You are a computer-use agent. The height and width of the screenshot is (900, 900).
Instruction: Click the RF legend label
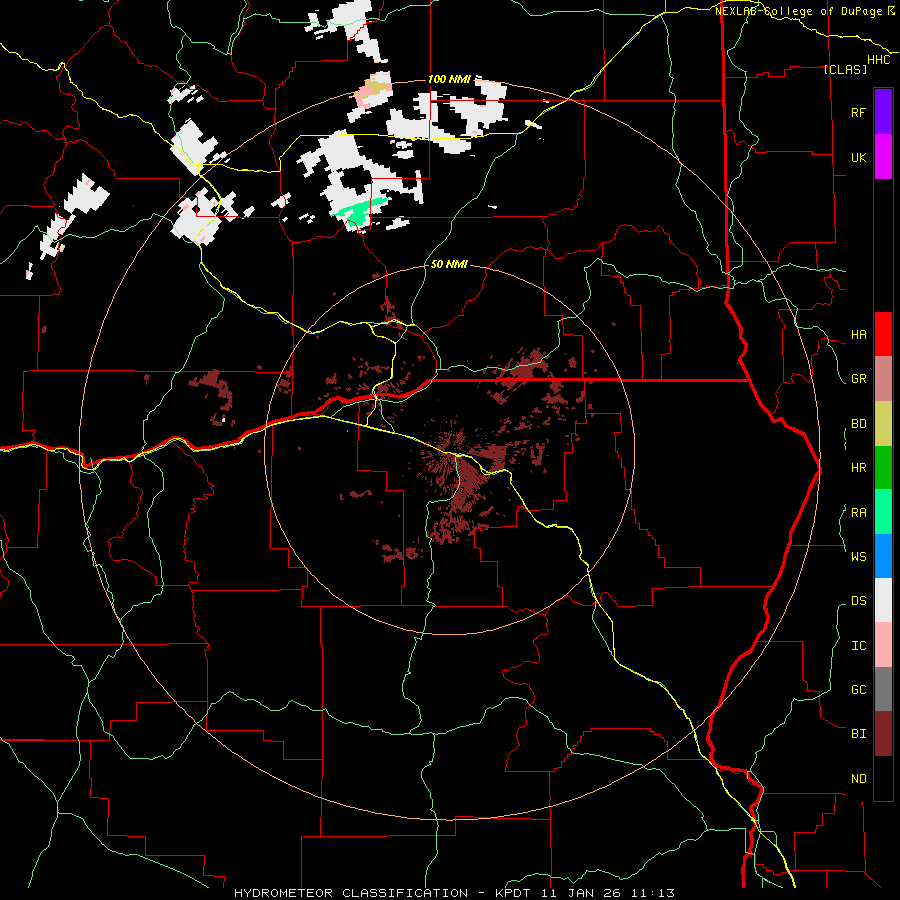[x=858, y=112]
